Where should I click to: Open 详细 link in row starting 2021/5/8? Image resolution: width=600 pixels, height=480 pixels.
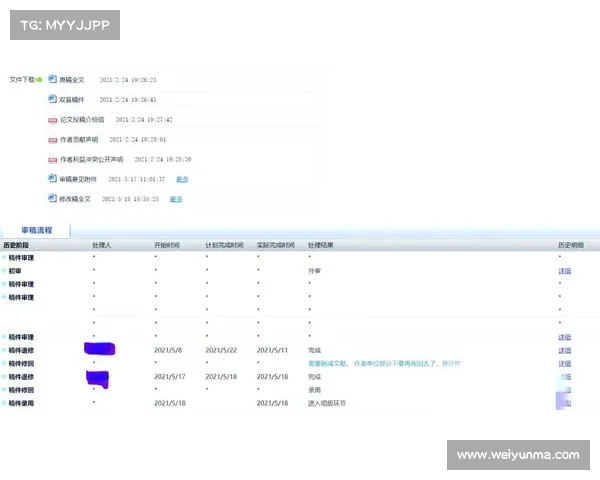(565, 350)
